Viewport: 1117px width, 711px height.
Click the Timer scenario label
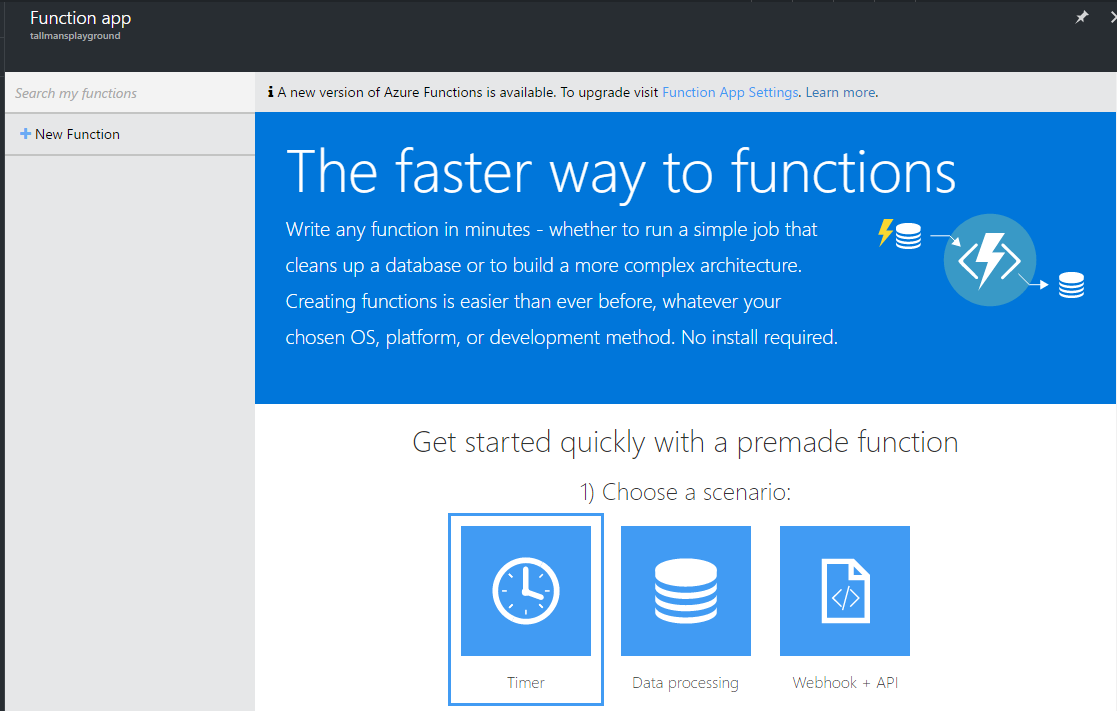pyautogui.click(x=526, y=683)
